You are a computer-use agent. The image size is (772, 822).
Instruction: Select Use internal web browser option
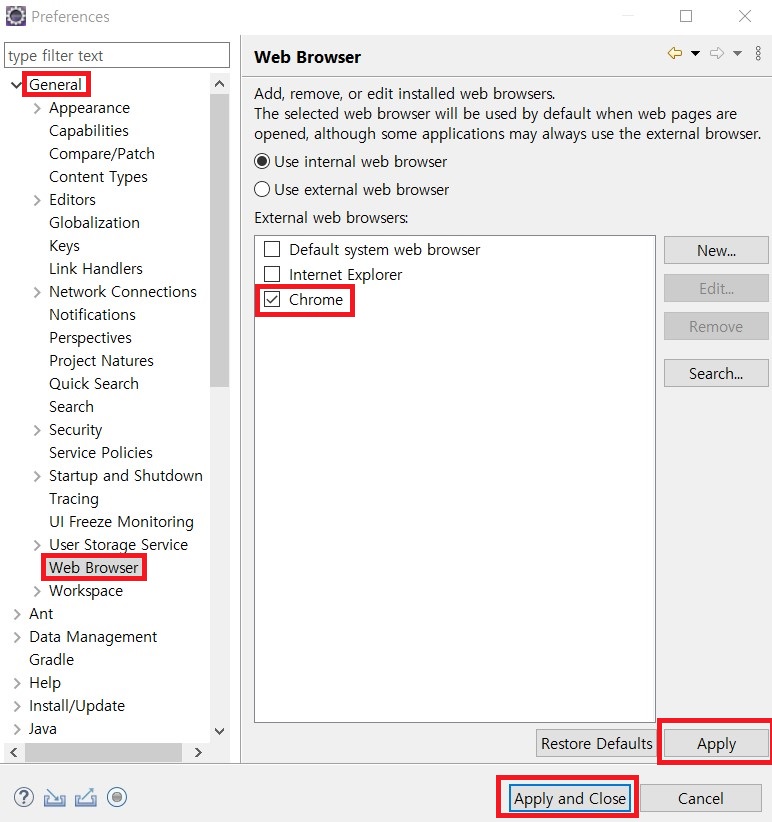click(350, 161)
